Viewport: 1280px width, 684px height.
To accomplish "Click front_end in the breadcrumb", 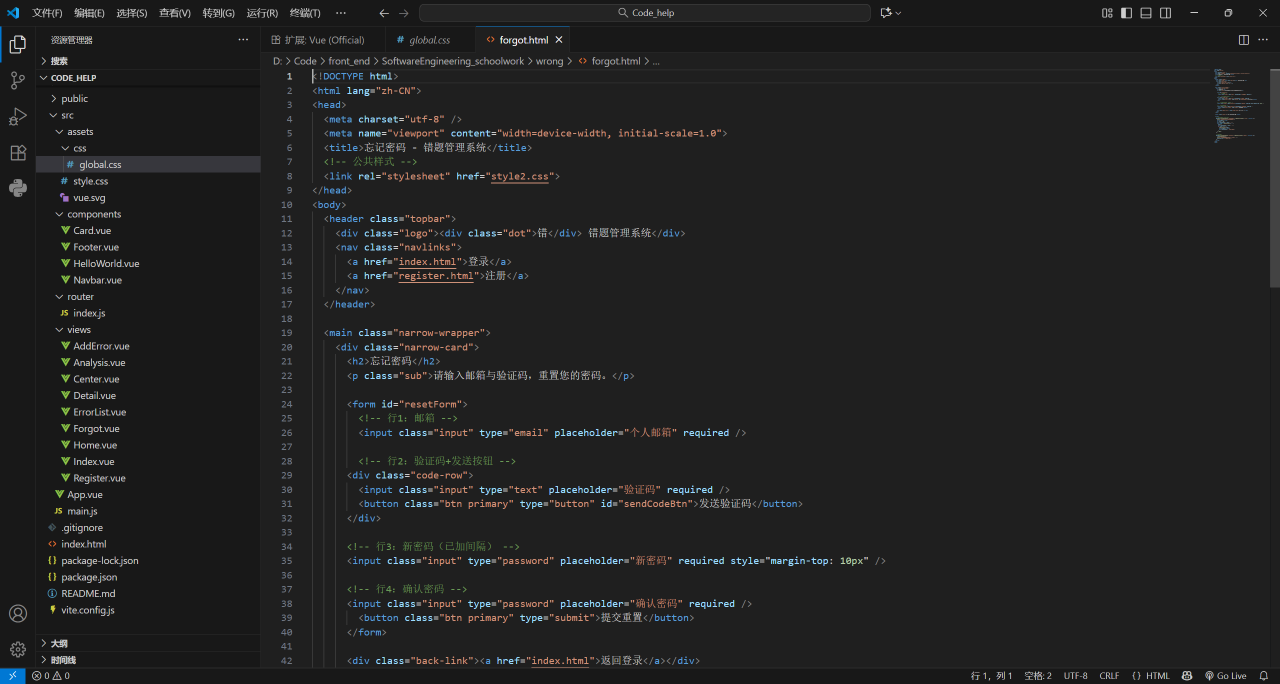I will (x=349, y=61).
